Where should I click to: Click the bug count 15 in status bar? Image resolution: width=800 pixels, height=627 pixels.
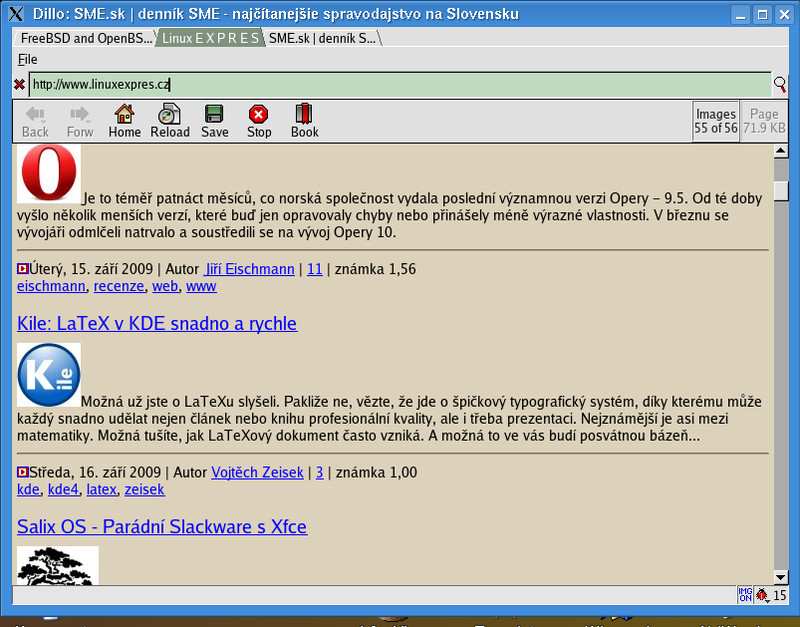[x=780, y=595]
